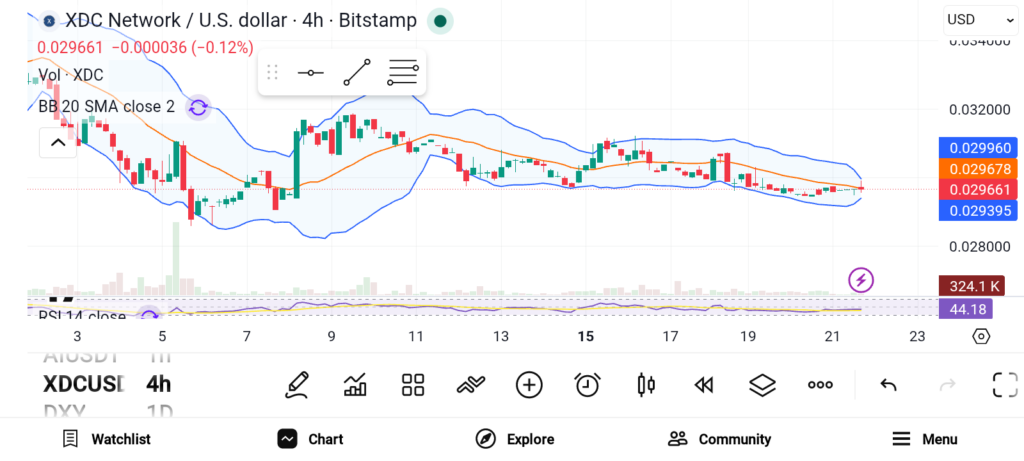Select the Vol · XDC indicator label
1024x461 pixels.
[x=71, y=75]
